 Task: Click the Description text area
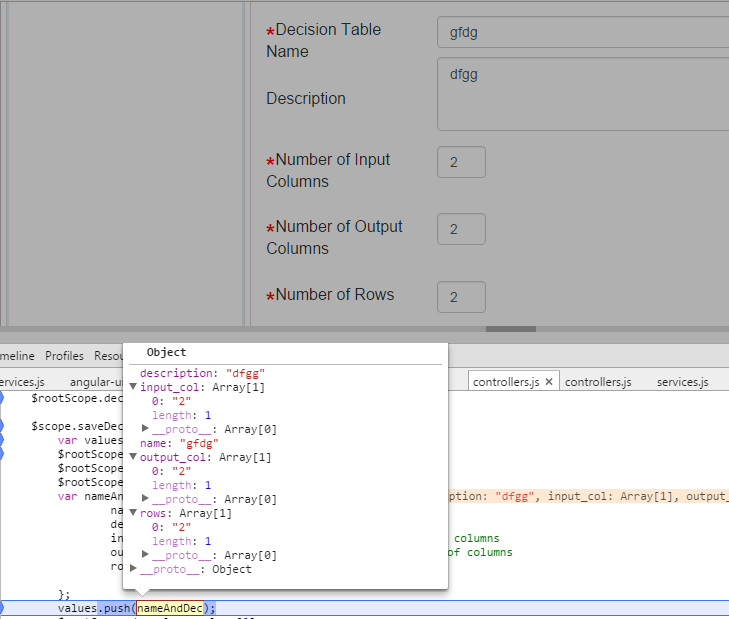(583, 94)
